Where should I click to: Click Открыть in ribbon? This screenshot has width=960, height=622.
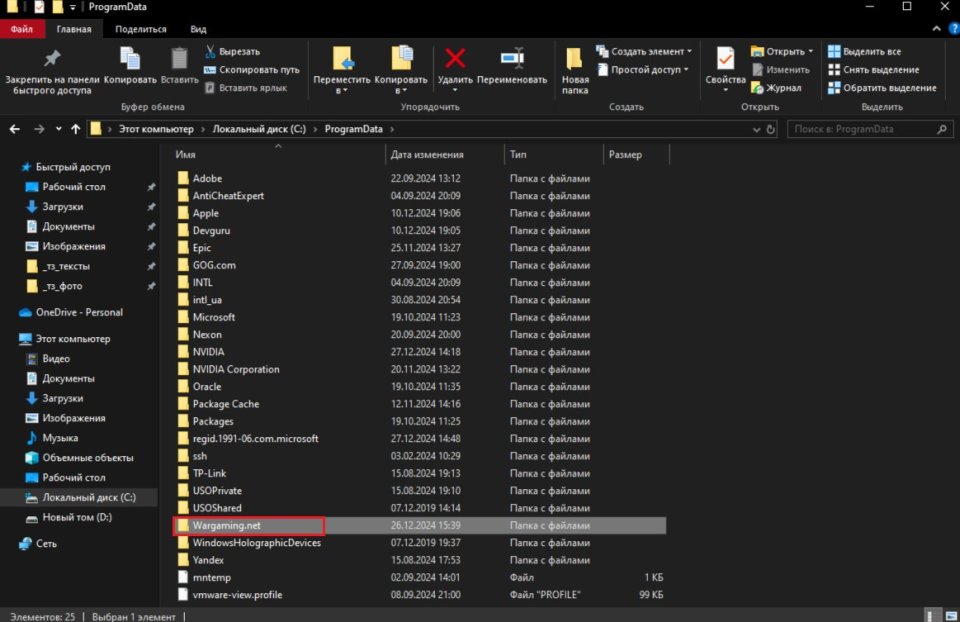coord(782,51)
